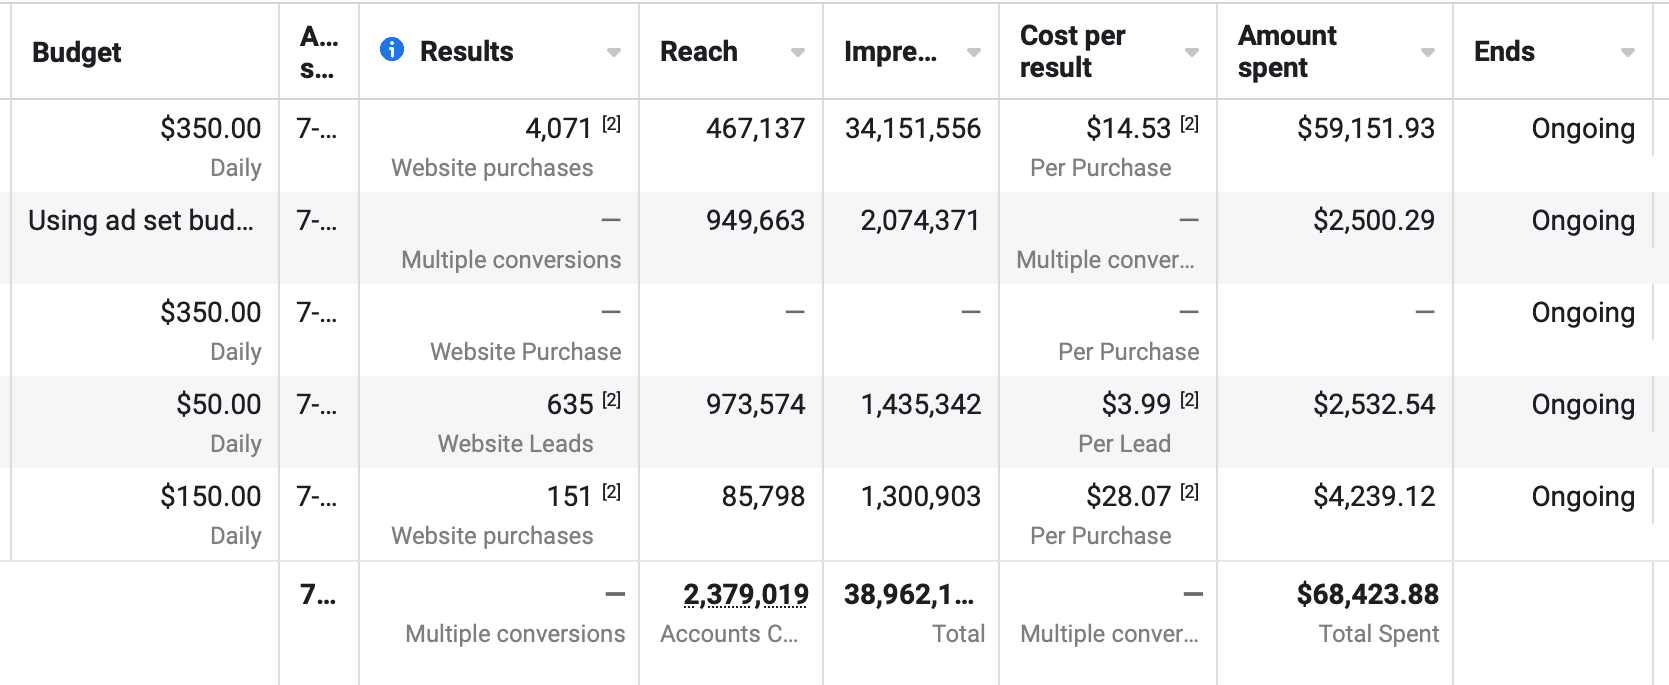The image size is (1669, 685).
Task: Click footnote marker beside $3.99 cost
Action: [x=1189, y=400]
